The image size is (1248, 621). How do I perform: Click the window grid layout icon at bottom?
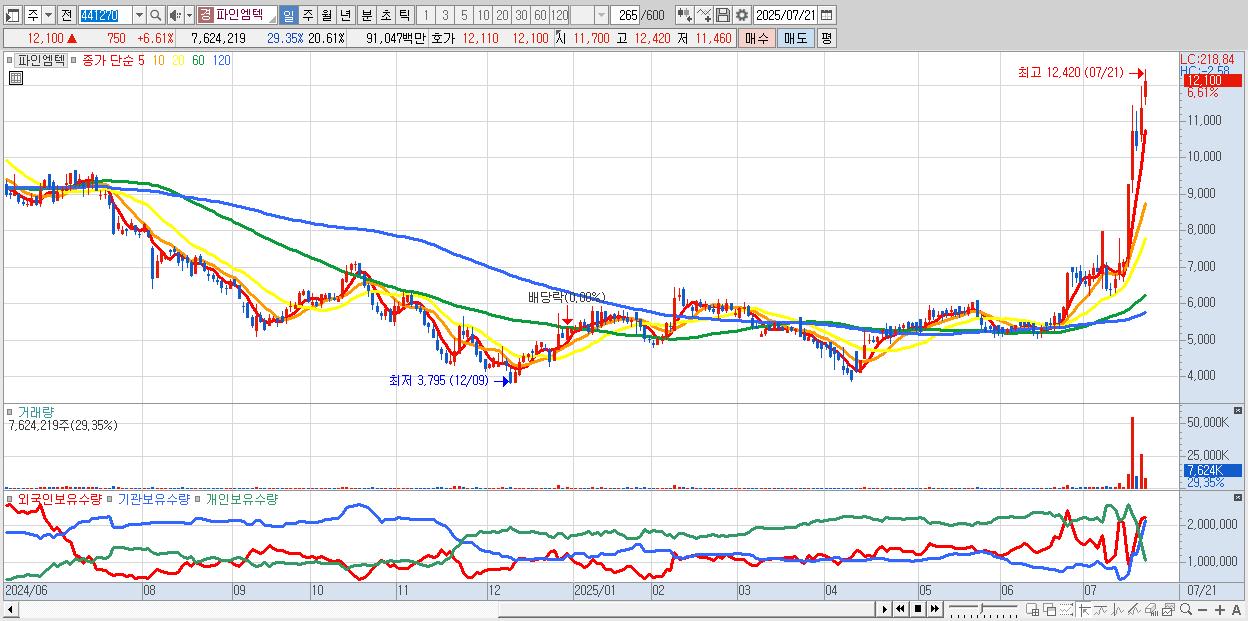pos(1033,609)
